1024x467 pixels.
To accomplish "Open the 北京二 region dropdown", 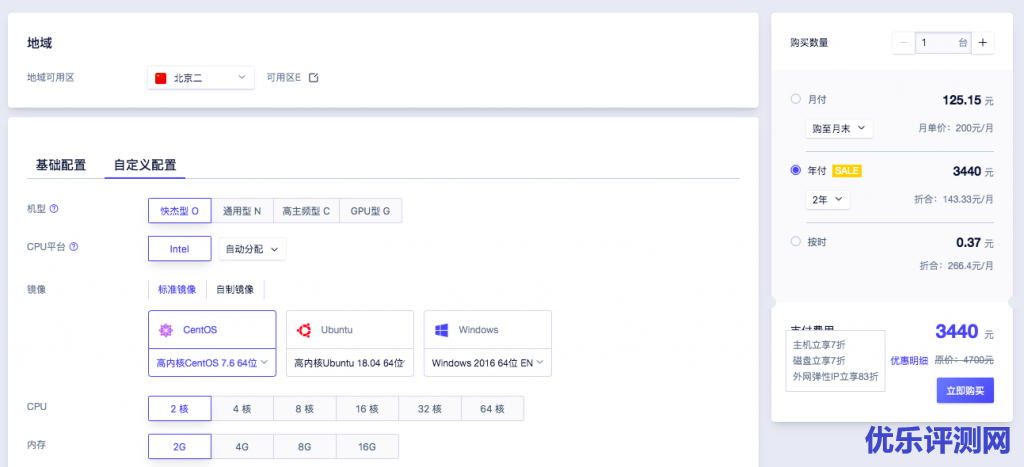I will tap(200, 77).
